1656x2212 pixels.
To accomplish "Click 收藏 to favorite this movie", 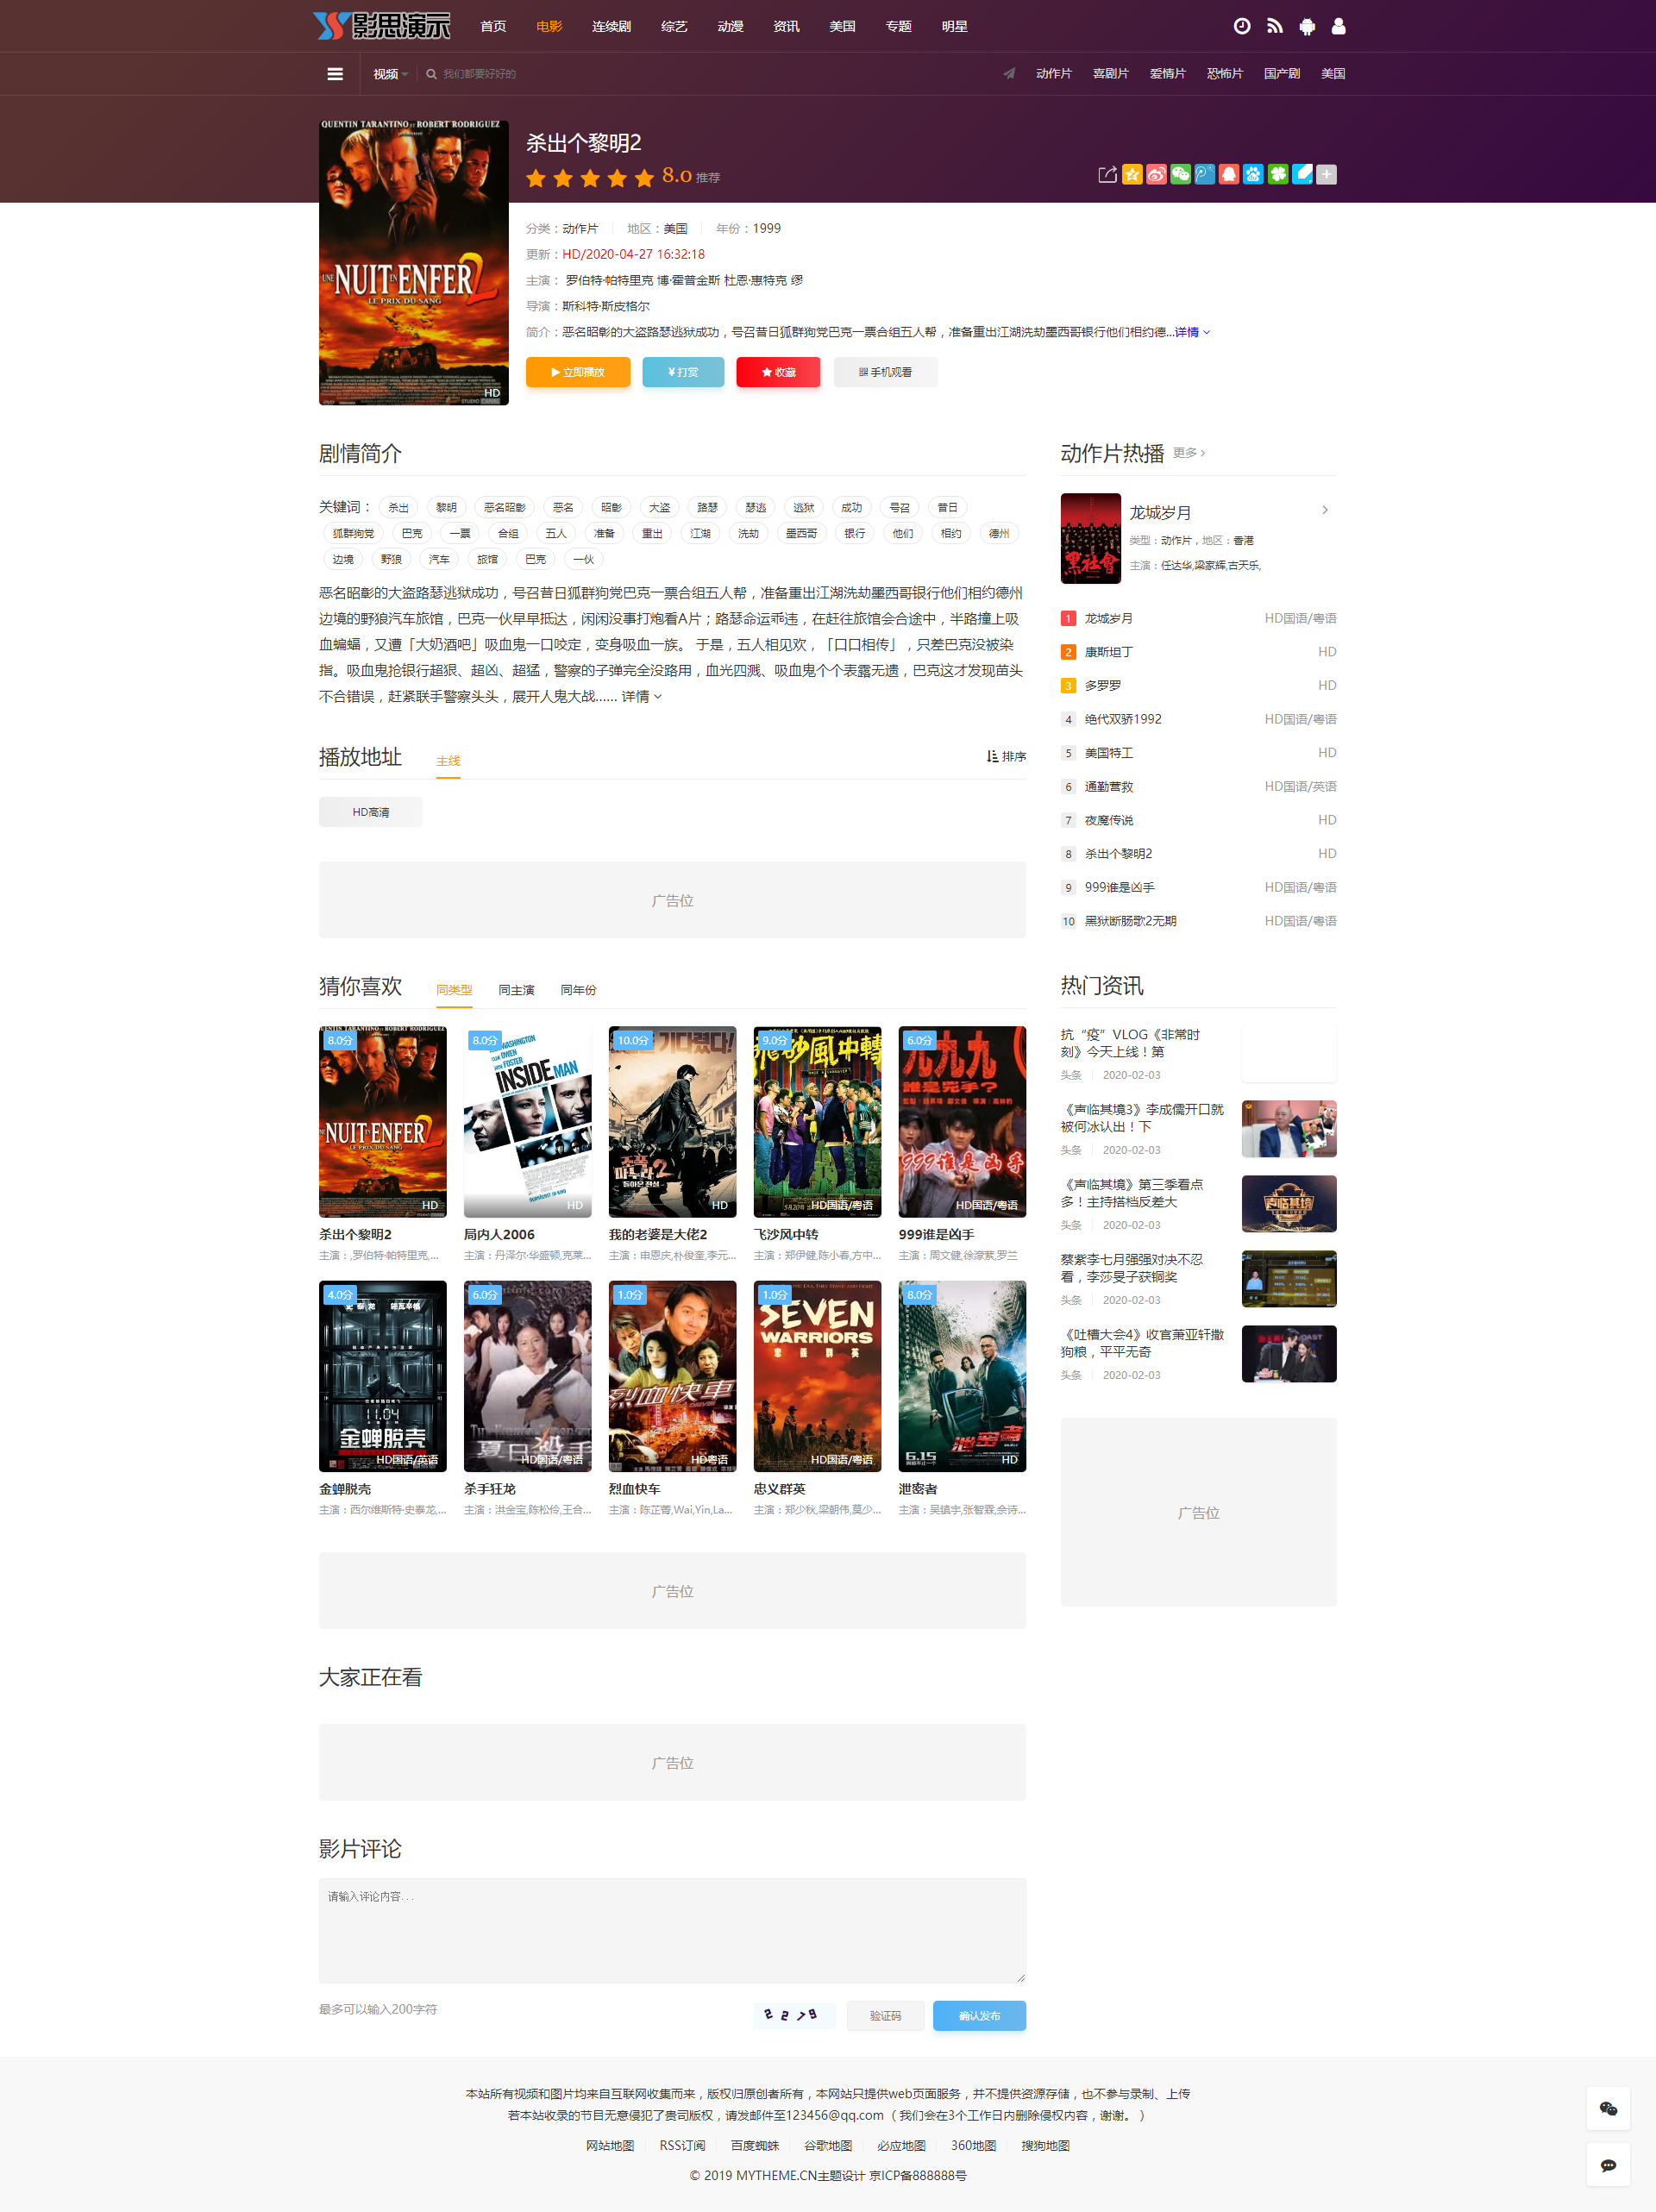I will 778,372.
